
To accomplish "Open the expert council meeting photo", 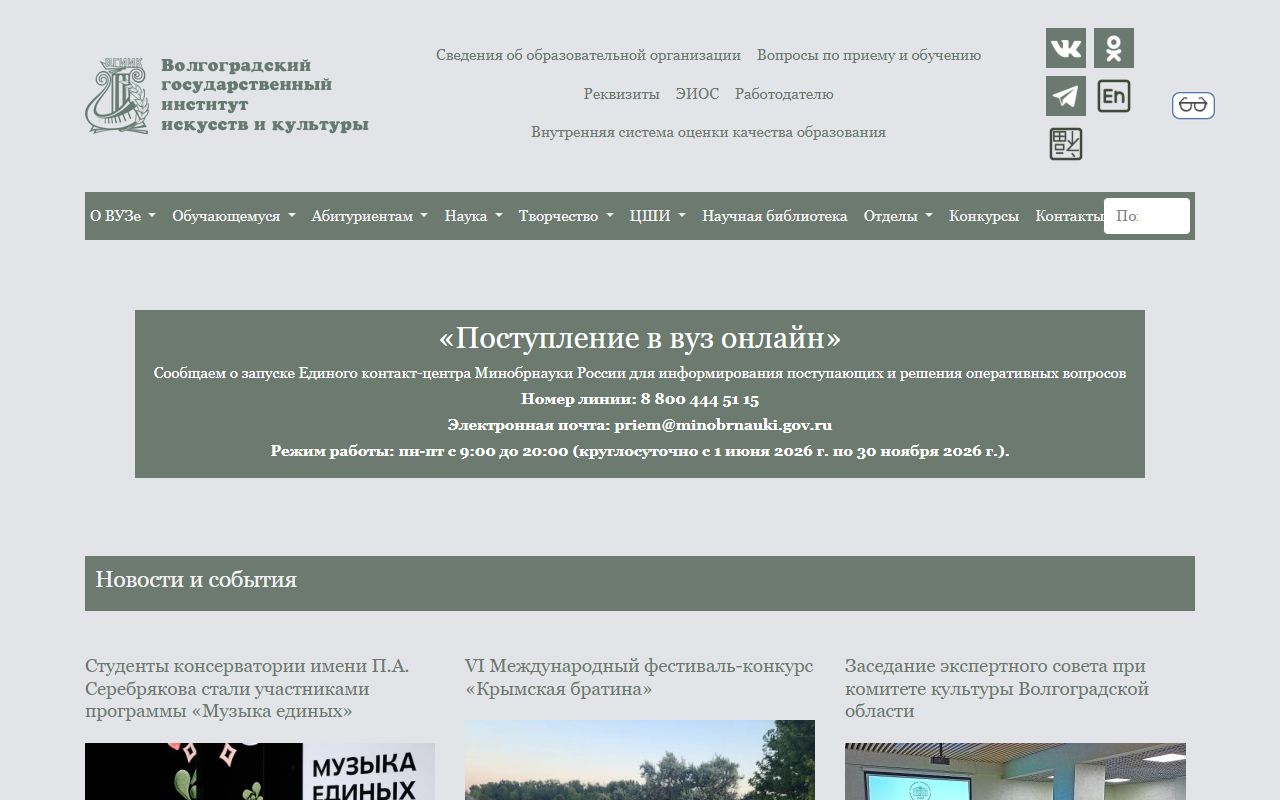I will pyautogui.click(x=1015, y=771).
